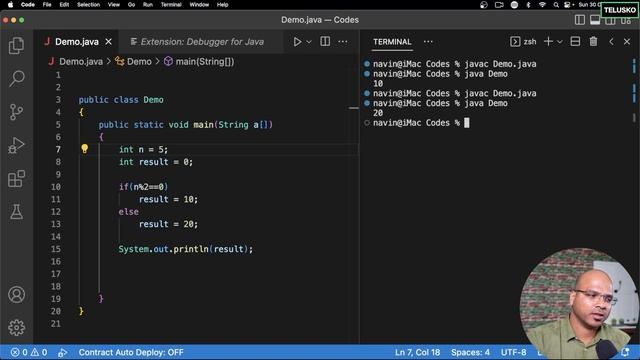The image size is (640, 360).
Task: Split the editor to the right
Action: click(325, 41)
